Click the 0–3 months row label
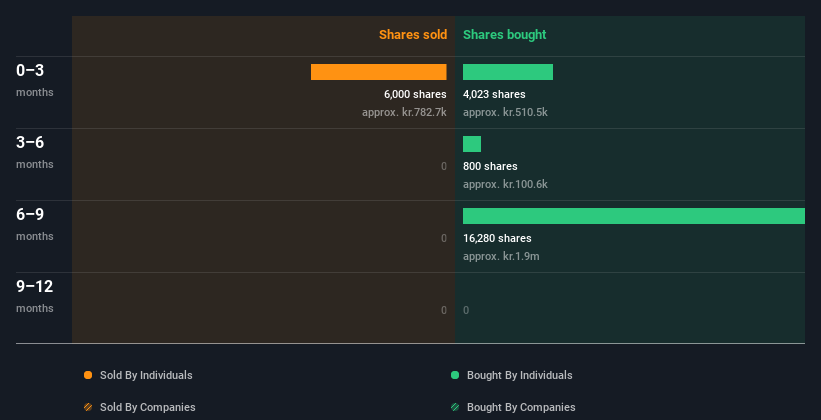 [35, 80]
